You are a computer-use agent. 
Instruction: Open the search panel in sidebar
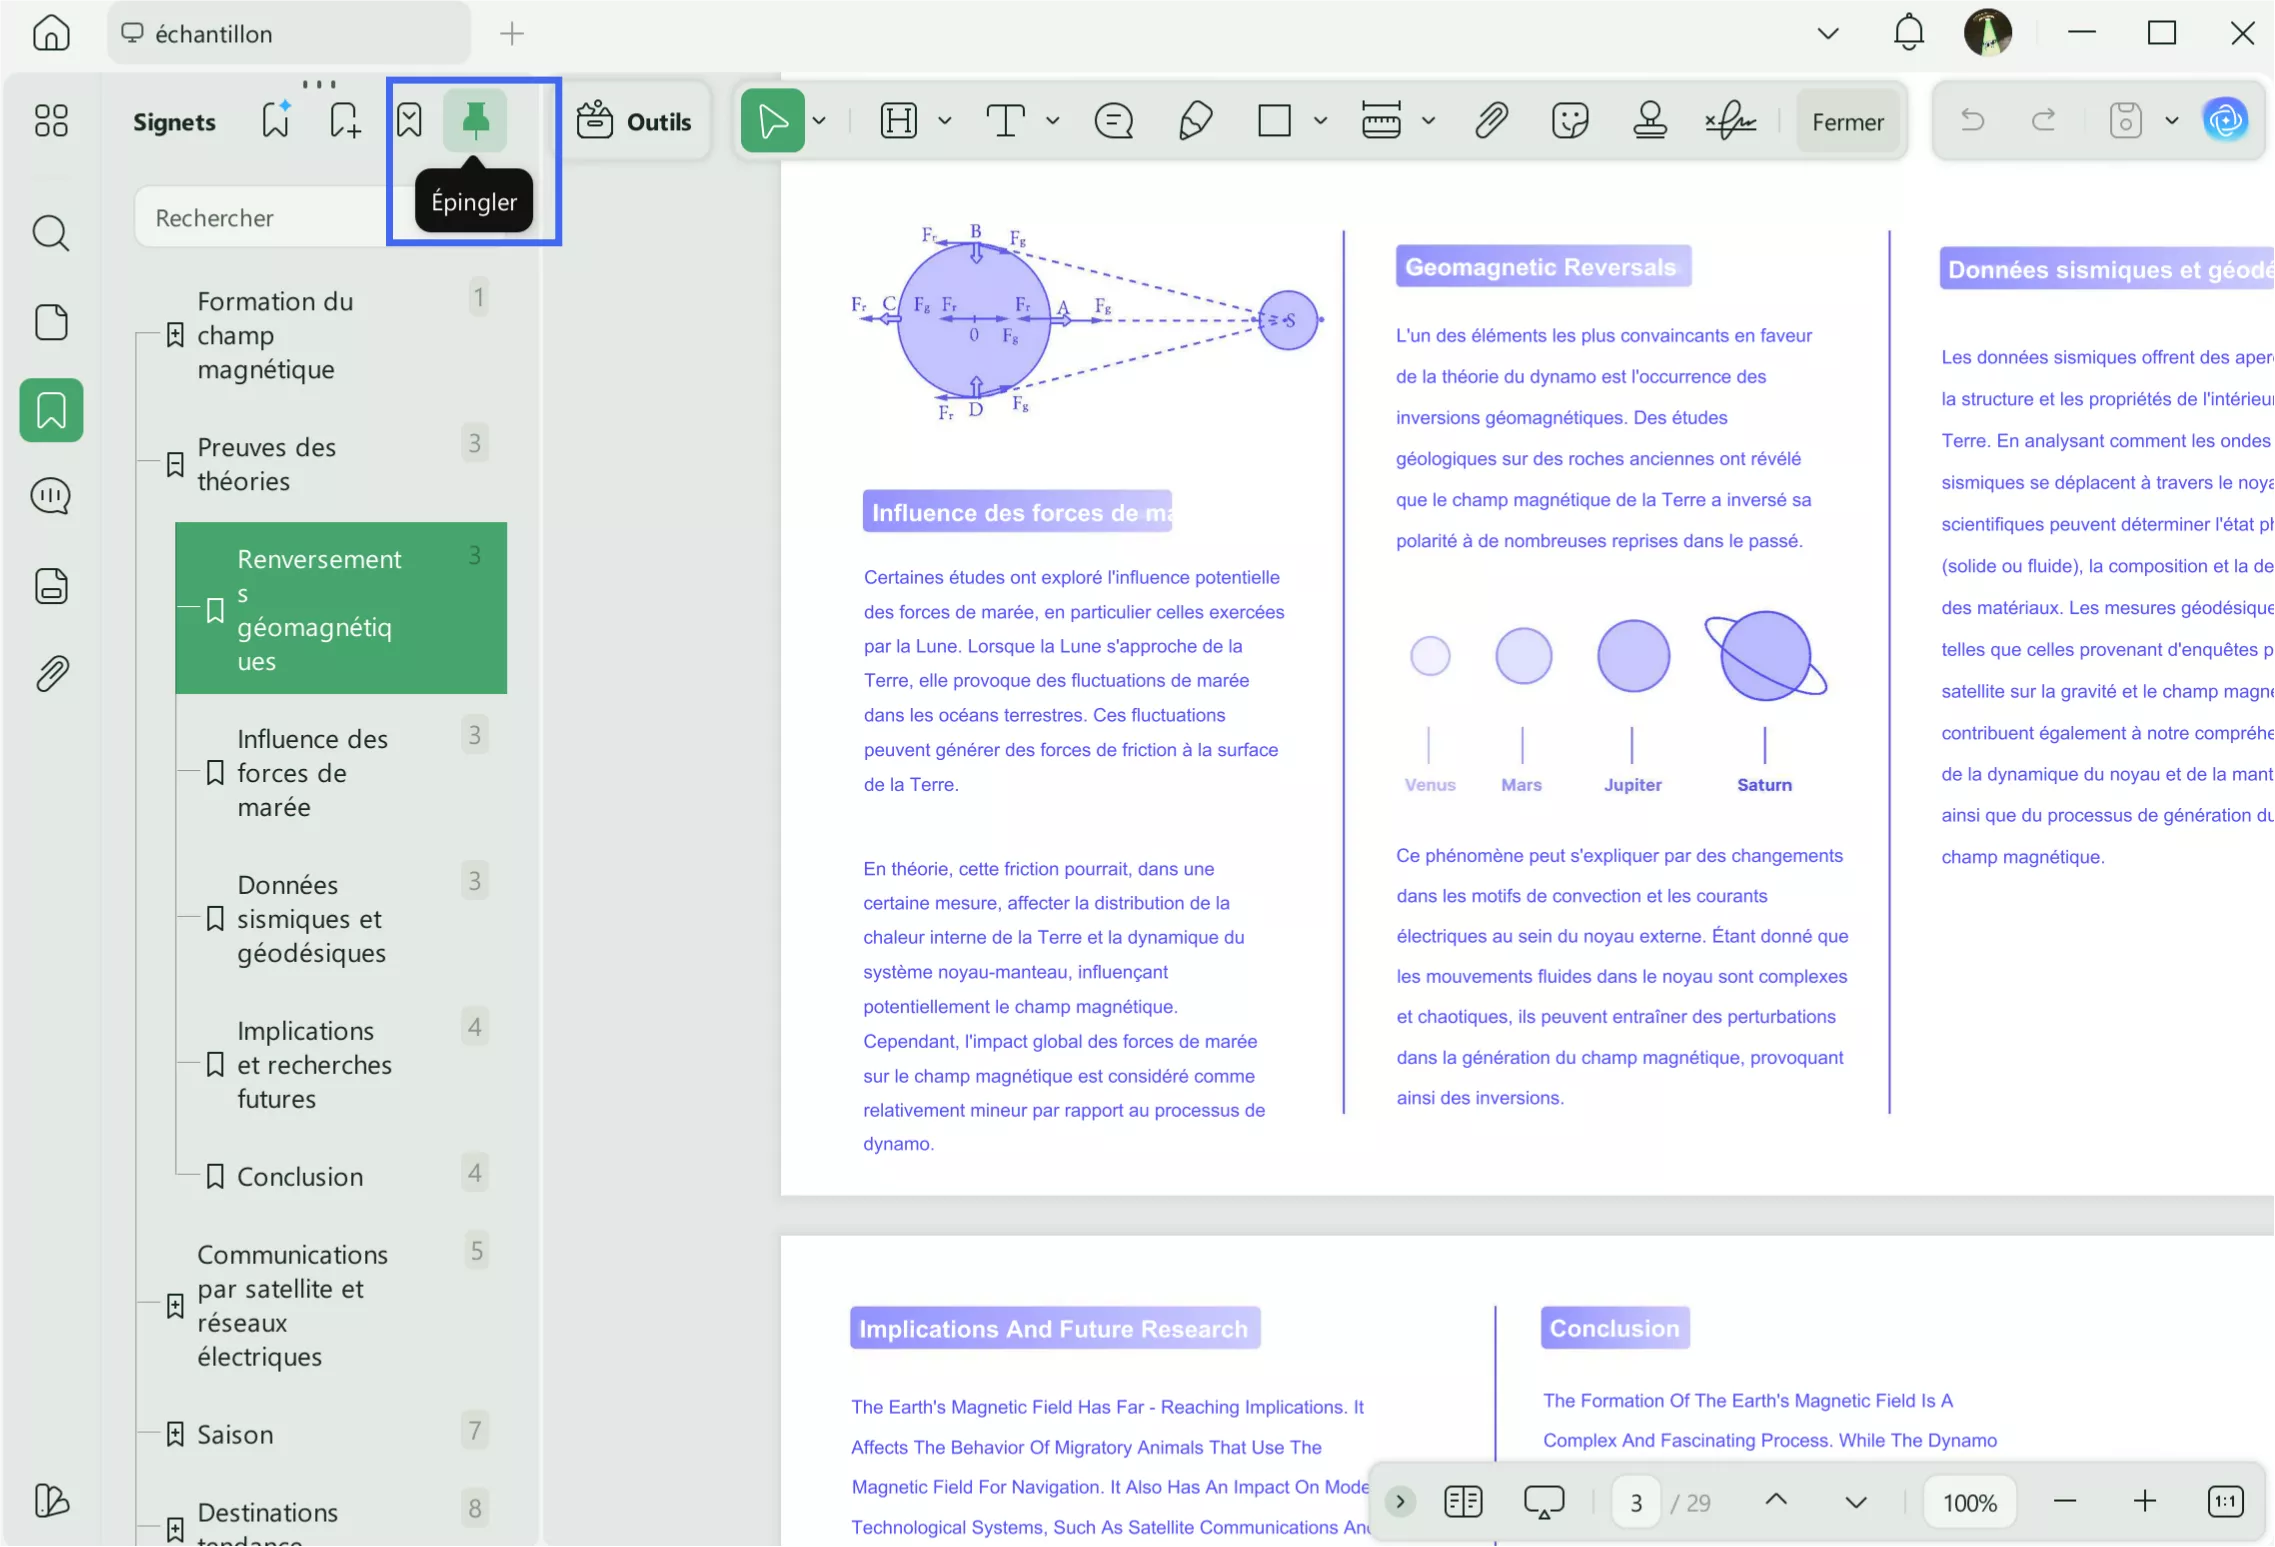click(x=51, y=233)
